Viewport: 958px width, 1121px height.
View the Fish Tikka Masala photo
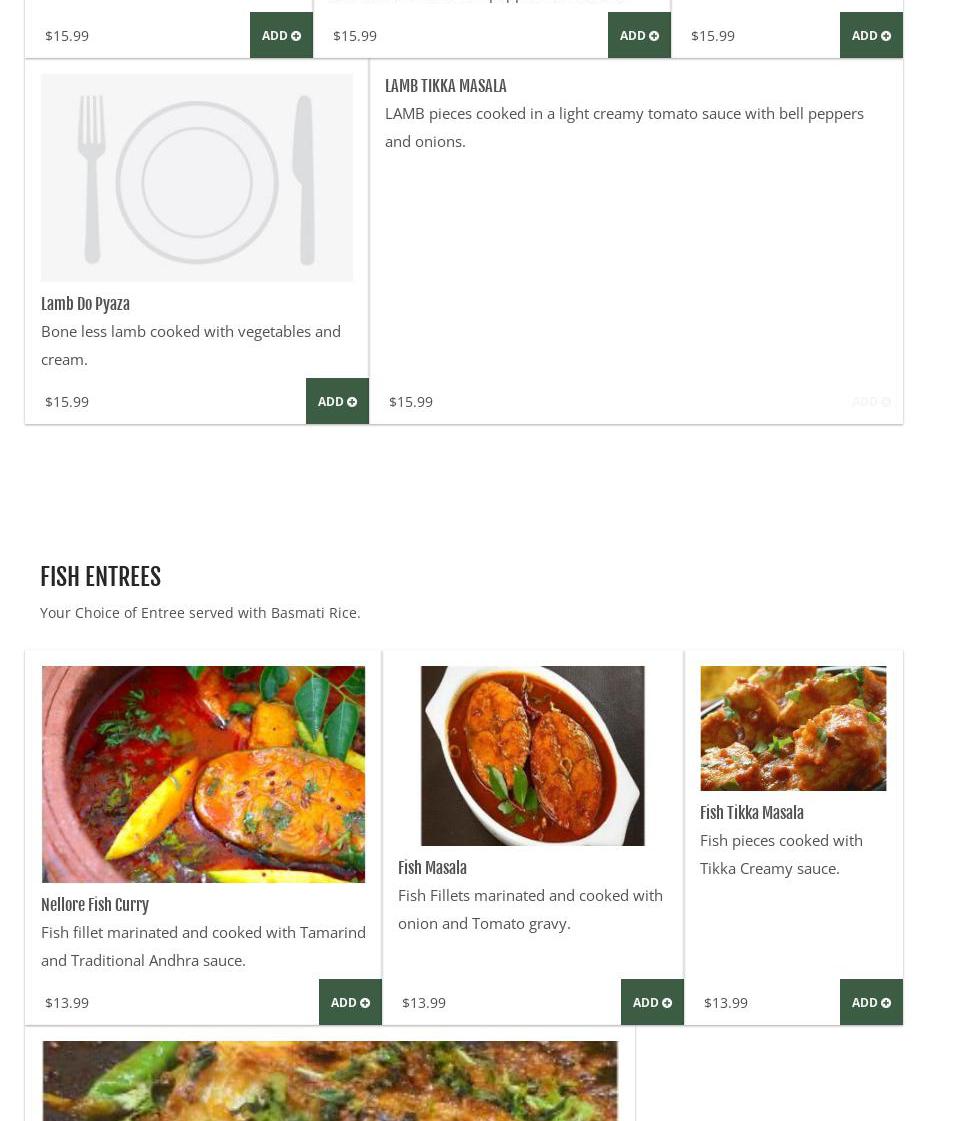click(793, 728)
